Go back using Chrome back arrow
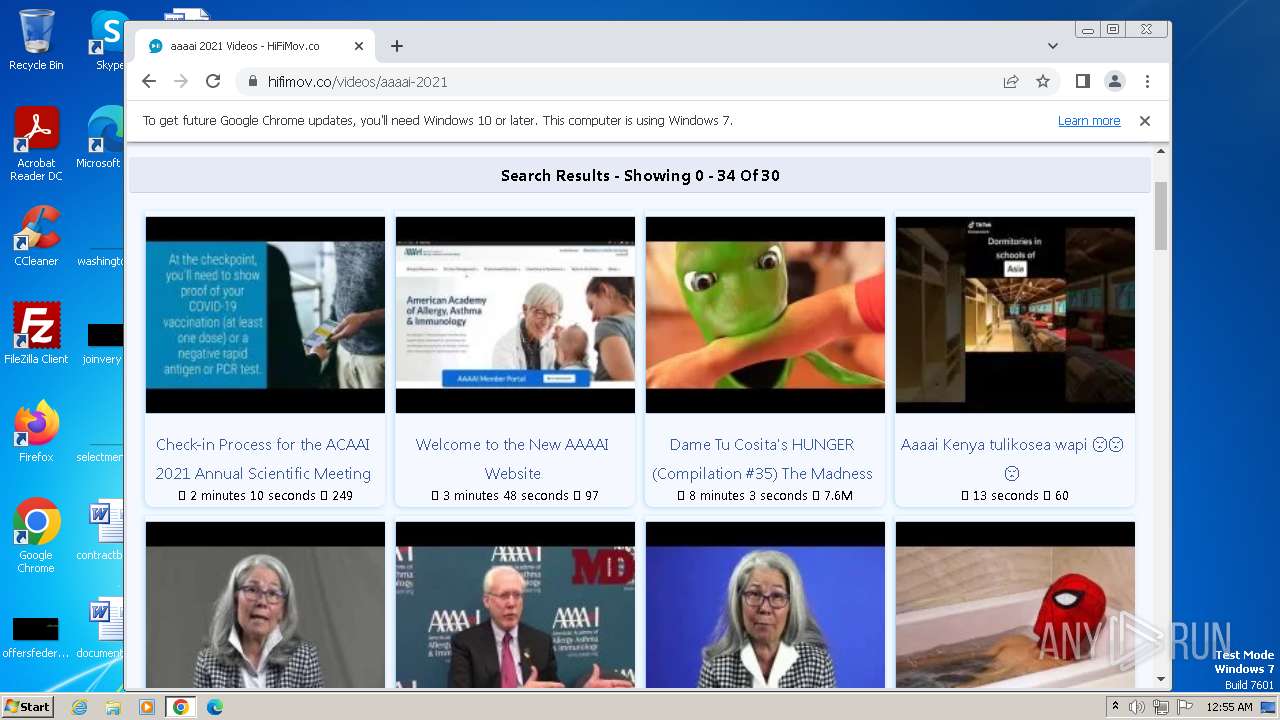The height and width of the screenshot is (720, 1280). pos(149,82)
